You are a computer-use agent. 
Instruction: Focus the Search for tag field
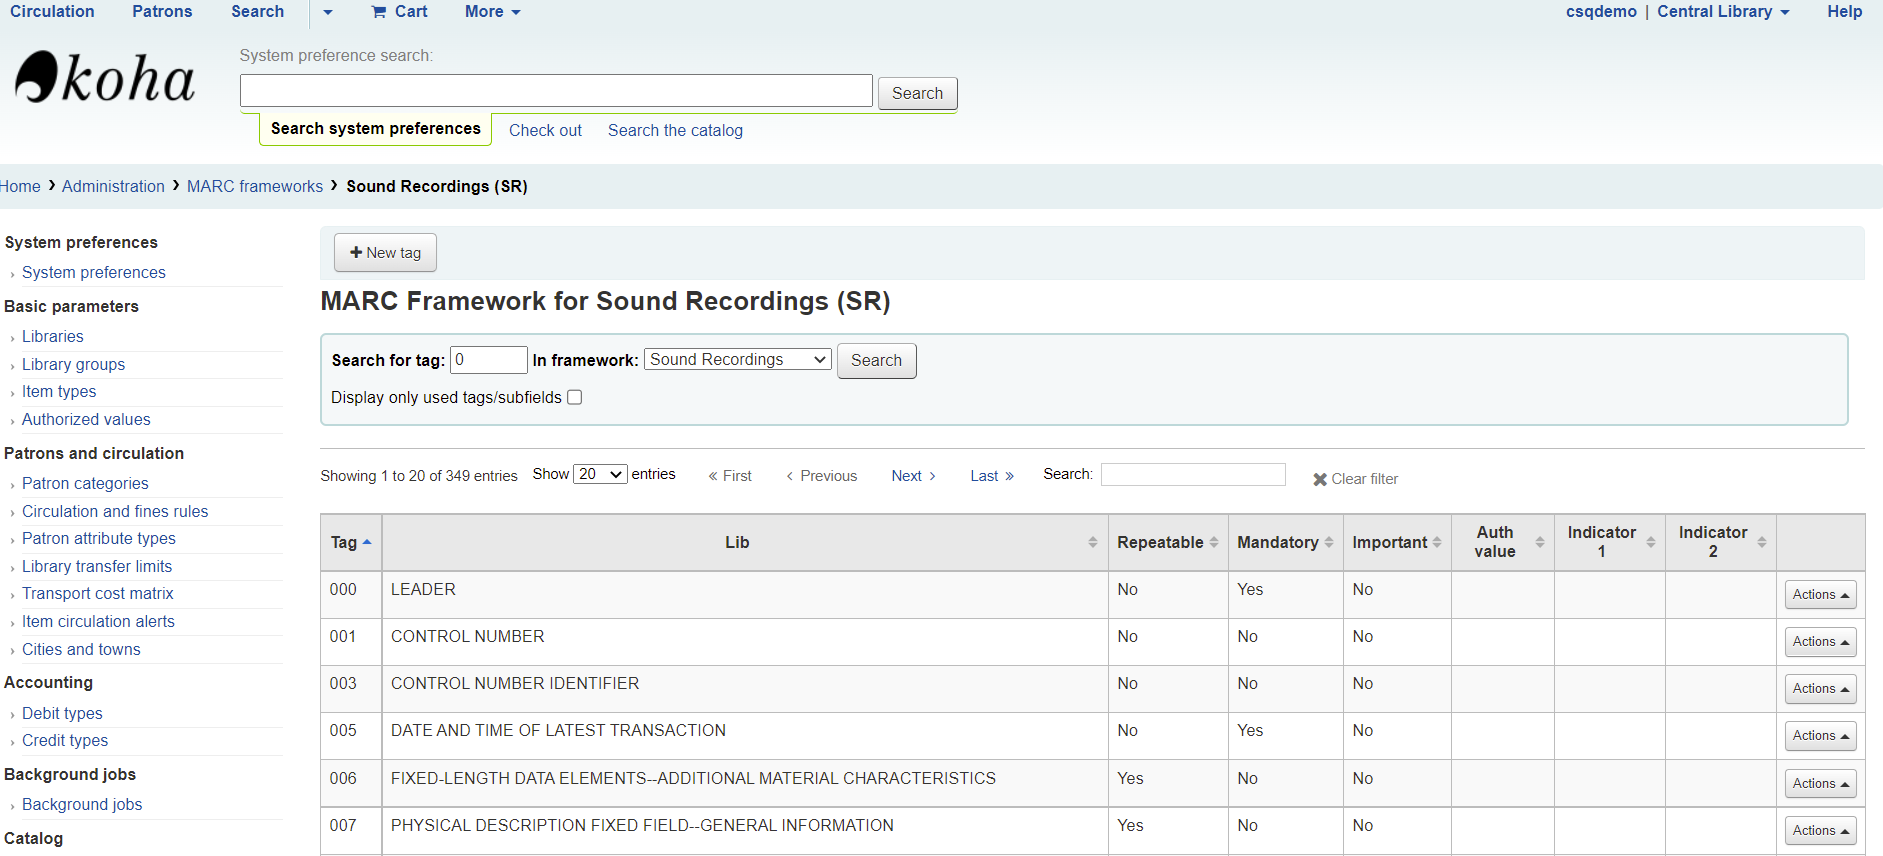[488, 359]
